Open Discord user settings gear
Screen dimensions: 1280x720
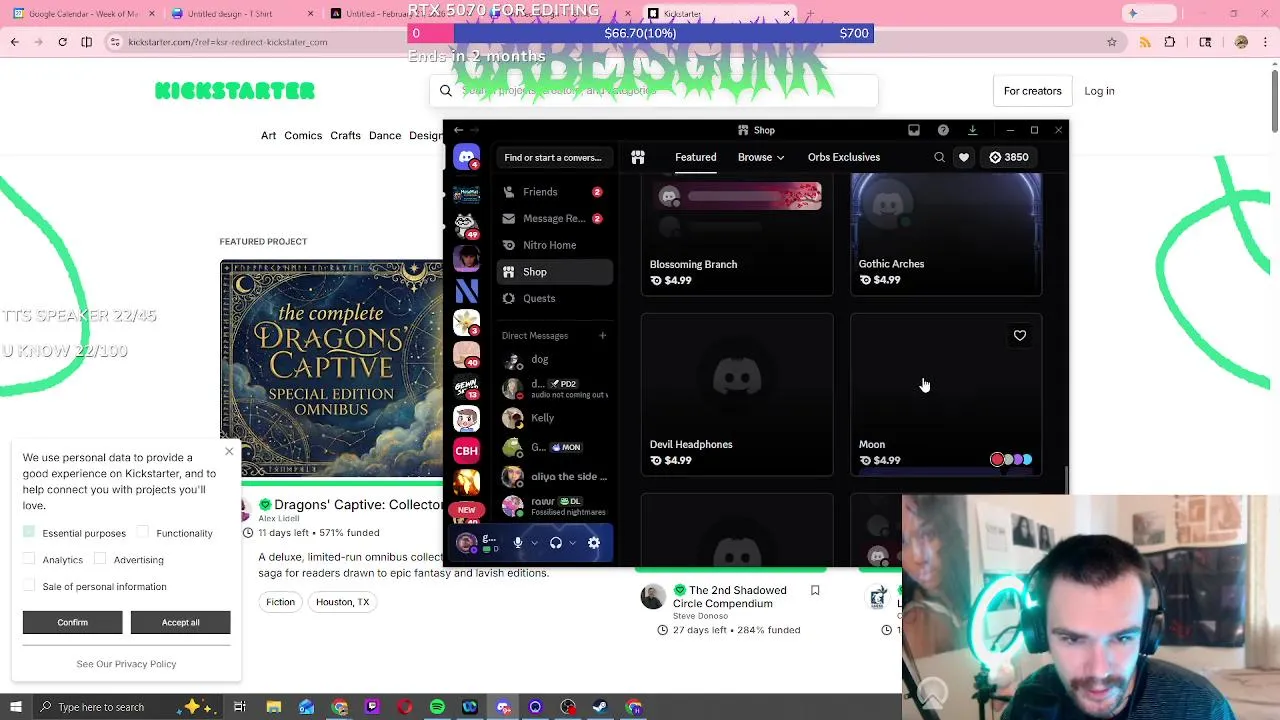point(594,543)
